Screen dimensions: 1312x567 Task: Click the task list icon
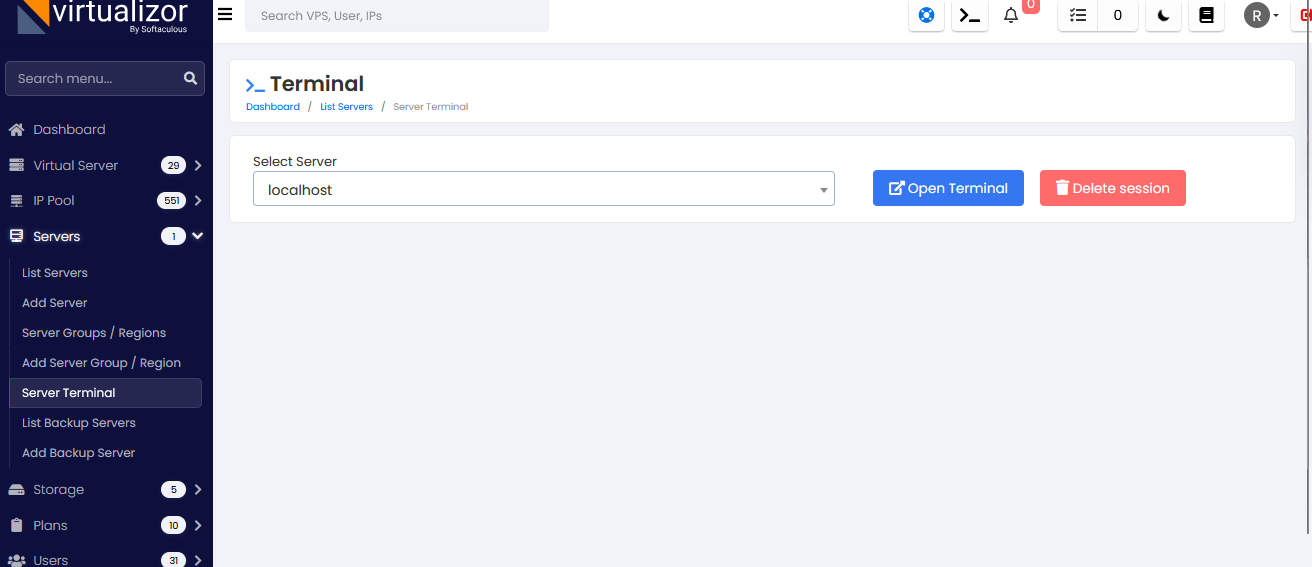[1077, 16]
